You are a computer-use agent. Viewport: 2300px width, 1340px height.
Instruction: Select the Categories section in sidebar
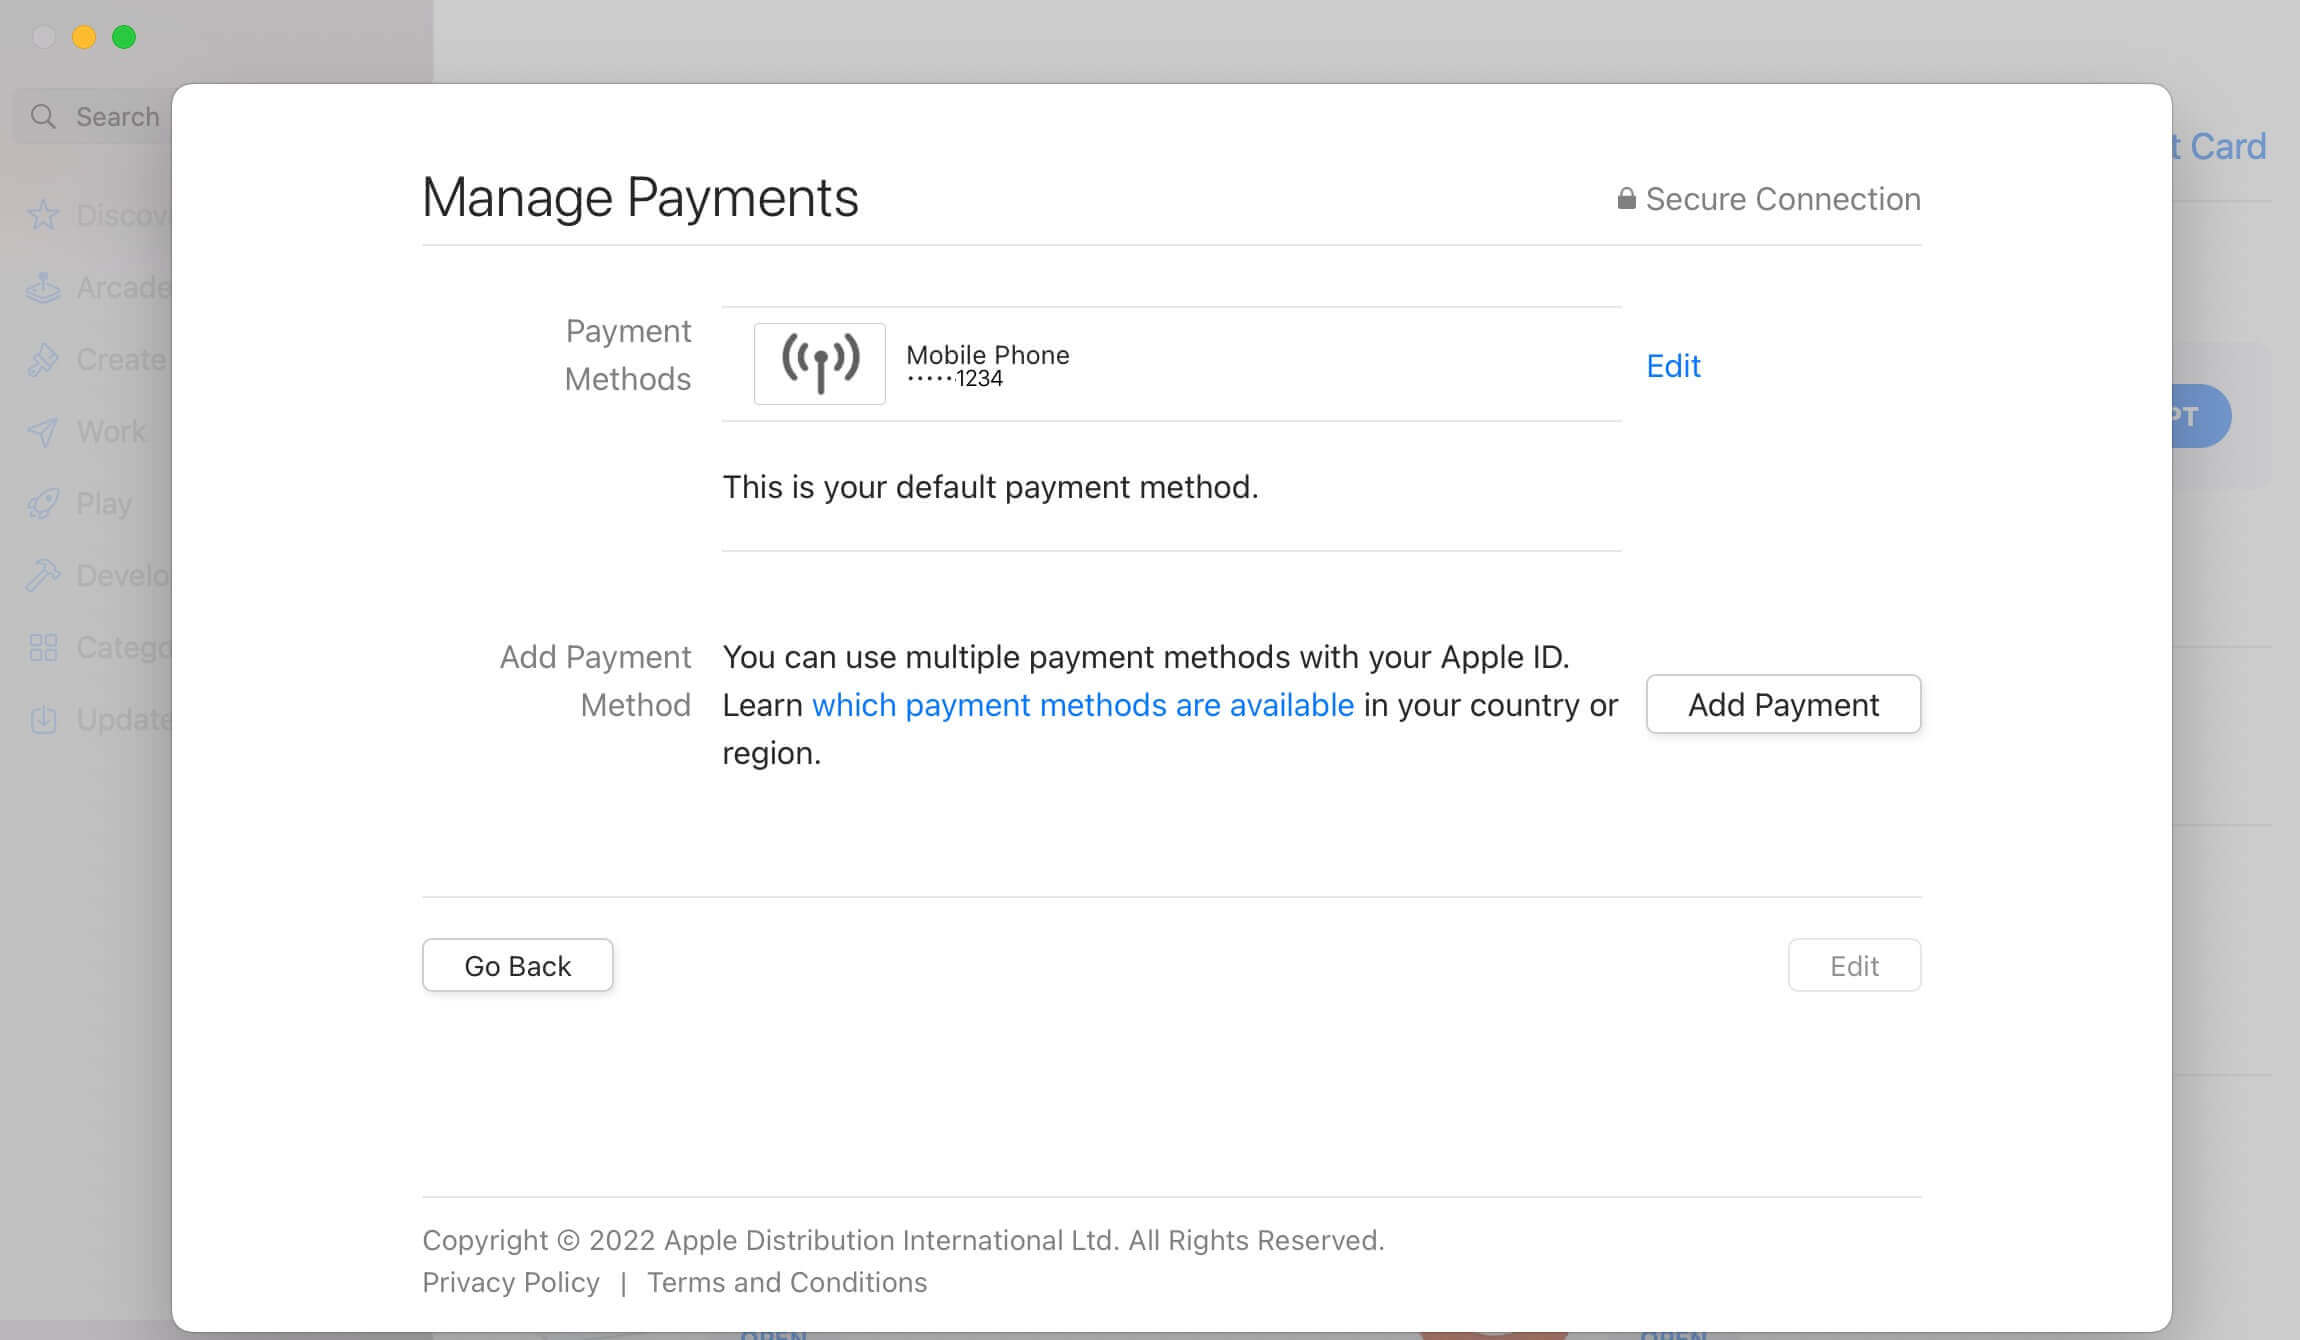(x=121, y=646)
